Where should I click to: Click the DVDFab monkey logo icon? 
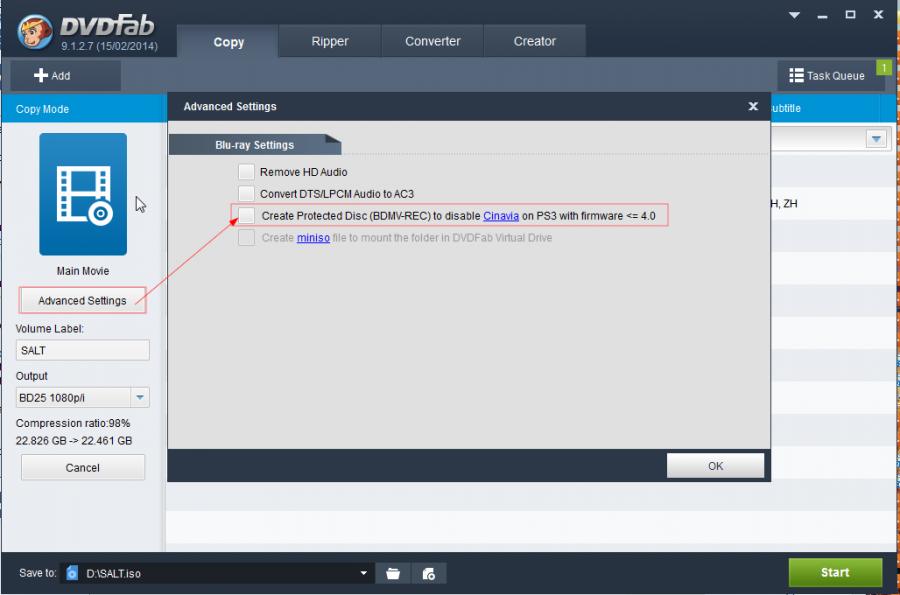click(x=35, y=31)
